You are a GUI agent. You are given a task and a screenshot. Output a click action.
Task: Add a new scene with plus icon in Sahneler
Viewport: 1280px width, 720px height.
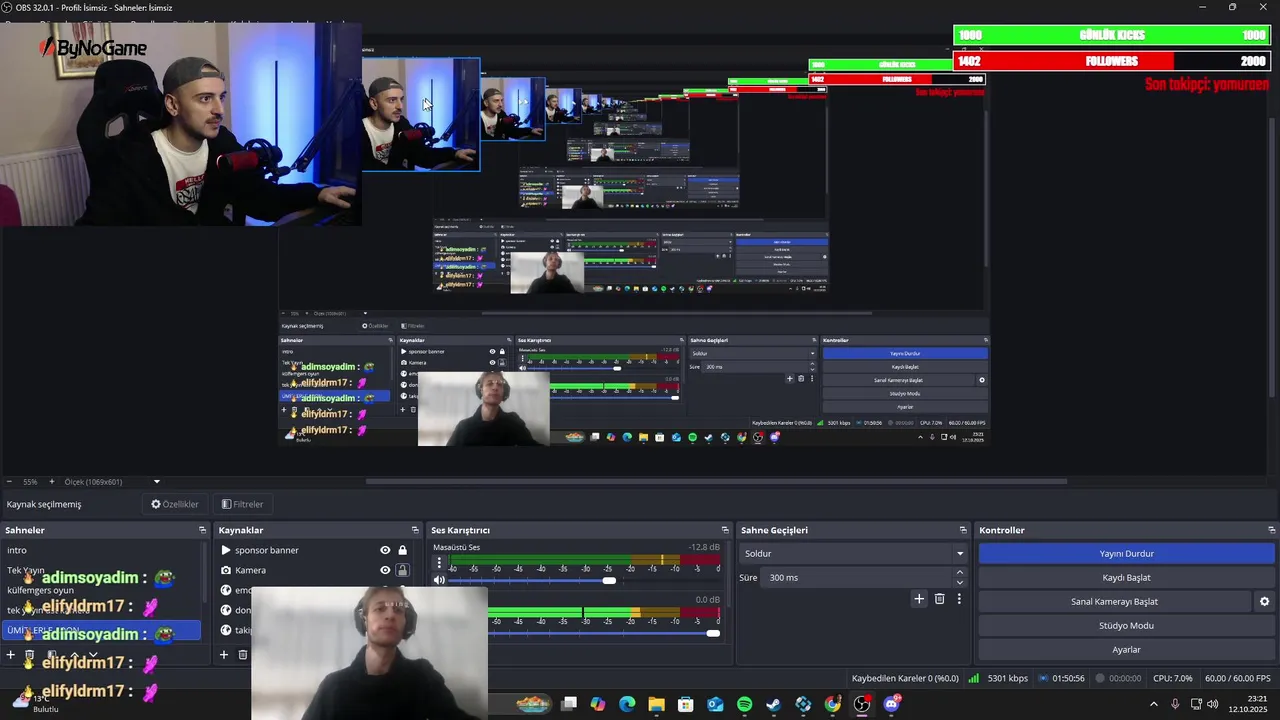pos(11,655)
